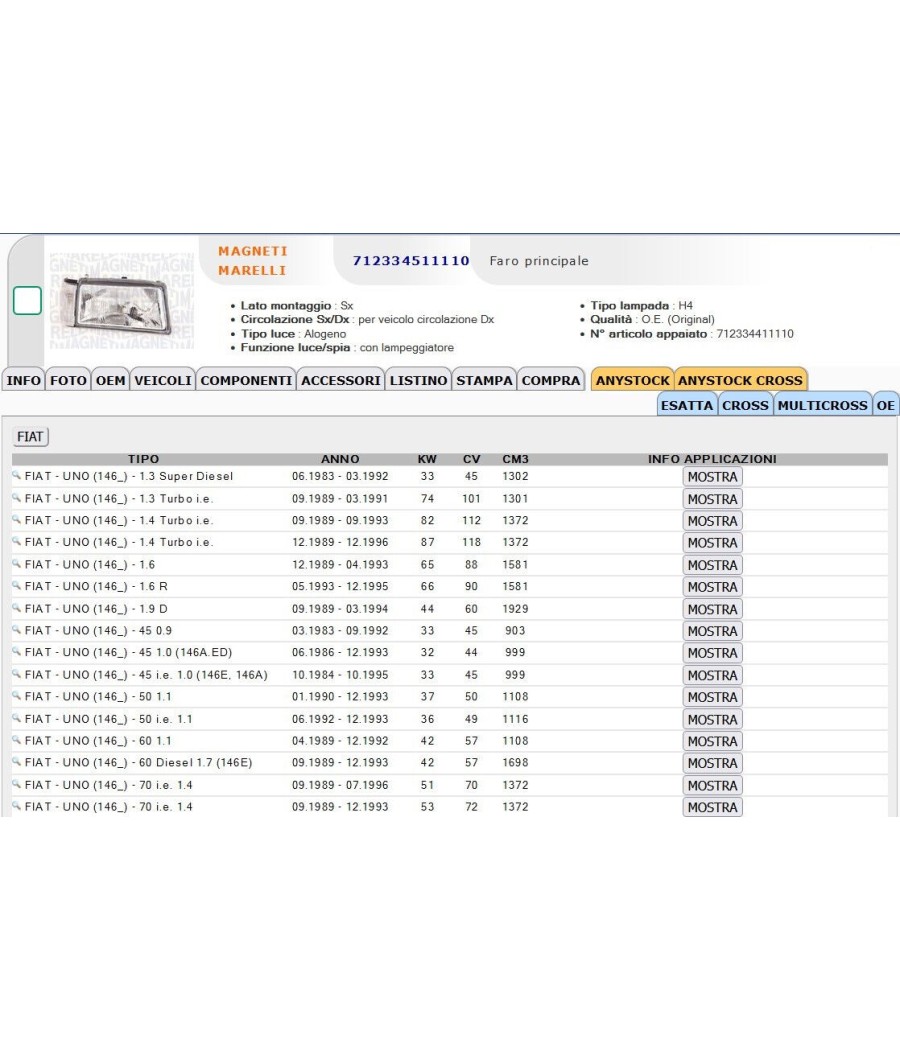Switch to the FOTO tab
900x1050 pixels.
[x=68, y=380]
